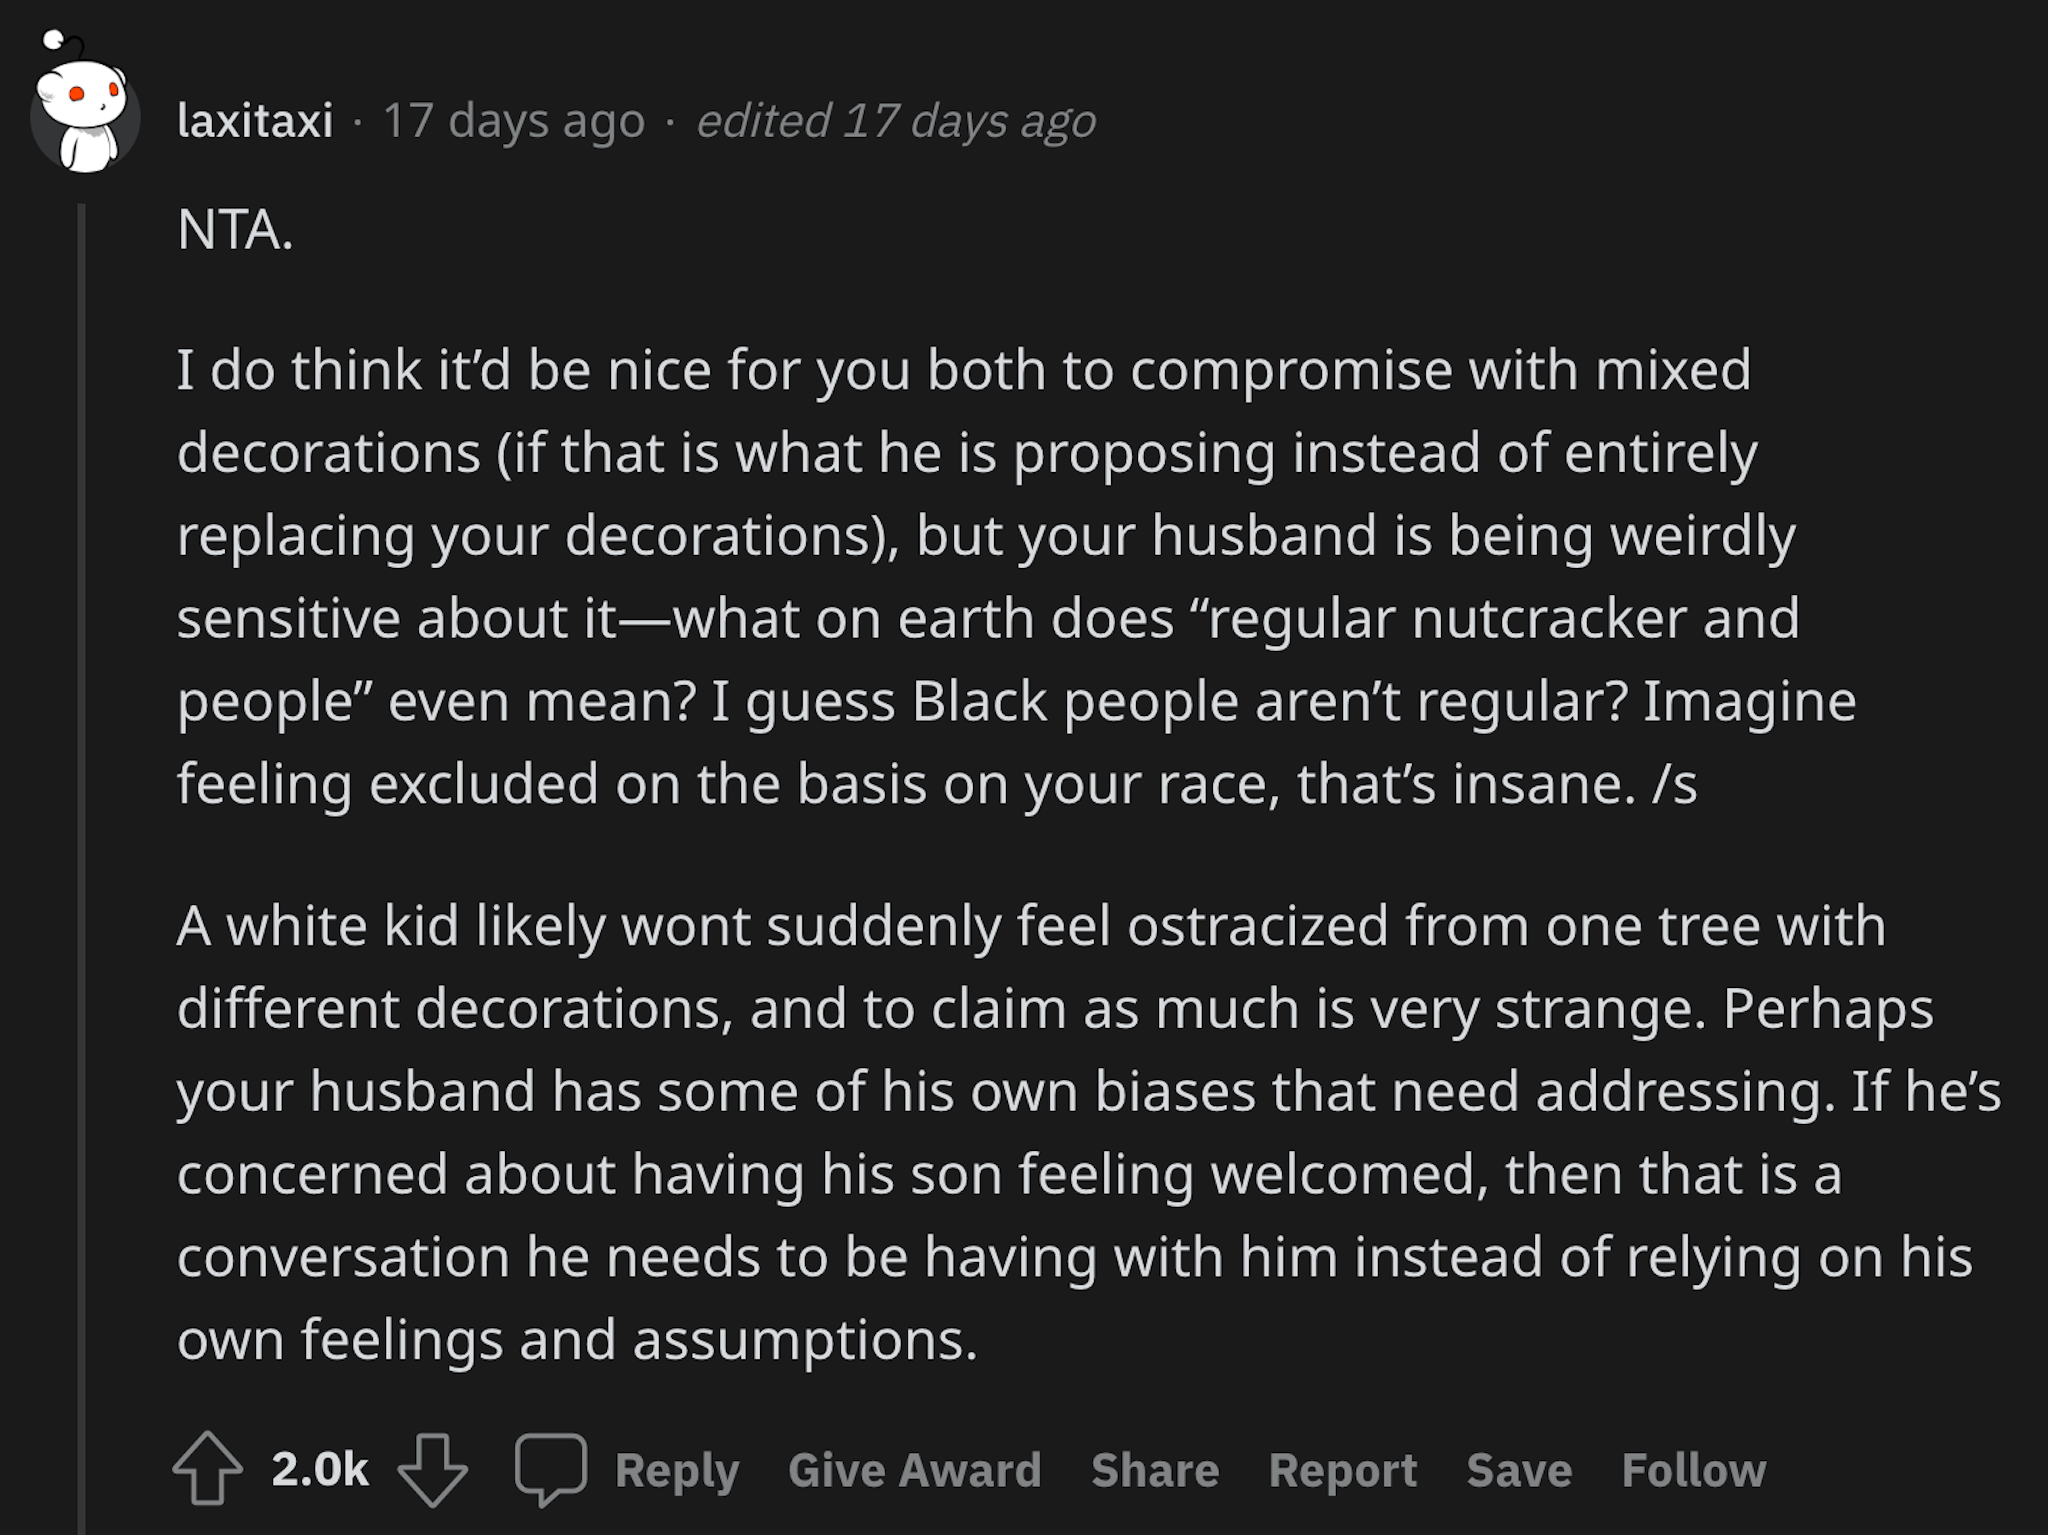The height and width of the screenshot is (1535, 2048).
Task: Click the 'edited 17 days ago' label
Action: 896,121
